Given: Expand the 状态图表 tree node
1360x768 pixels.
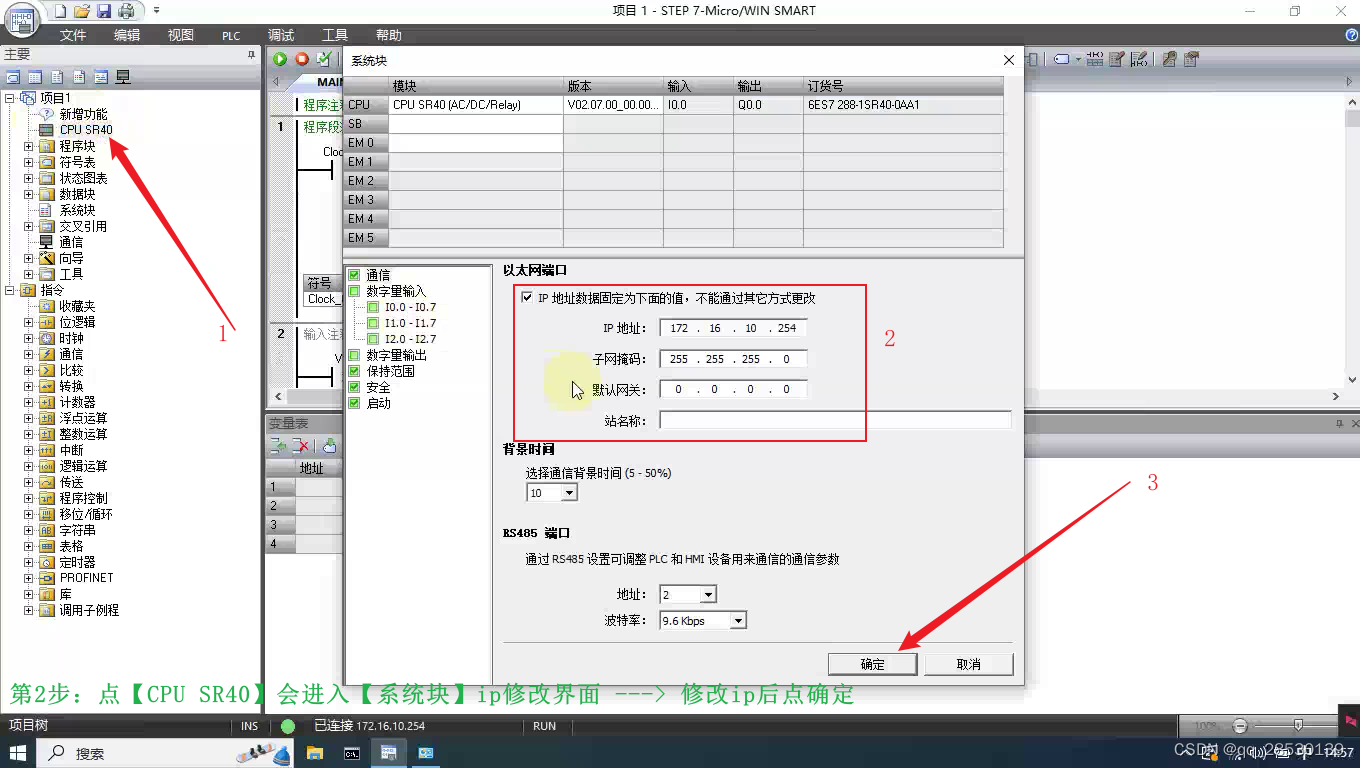Looking at the screenshot, I should pos(29,178).
